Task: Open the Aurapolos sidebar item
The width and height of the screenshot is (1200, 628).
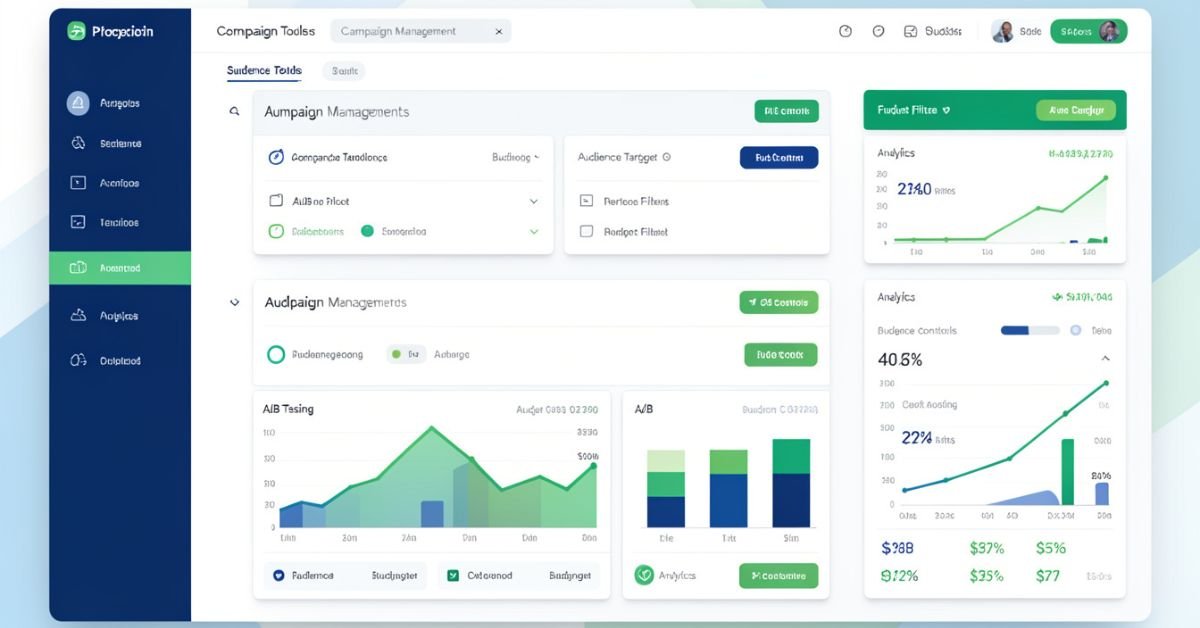Action: [x=120, y=103]
